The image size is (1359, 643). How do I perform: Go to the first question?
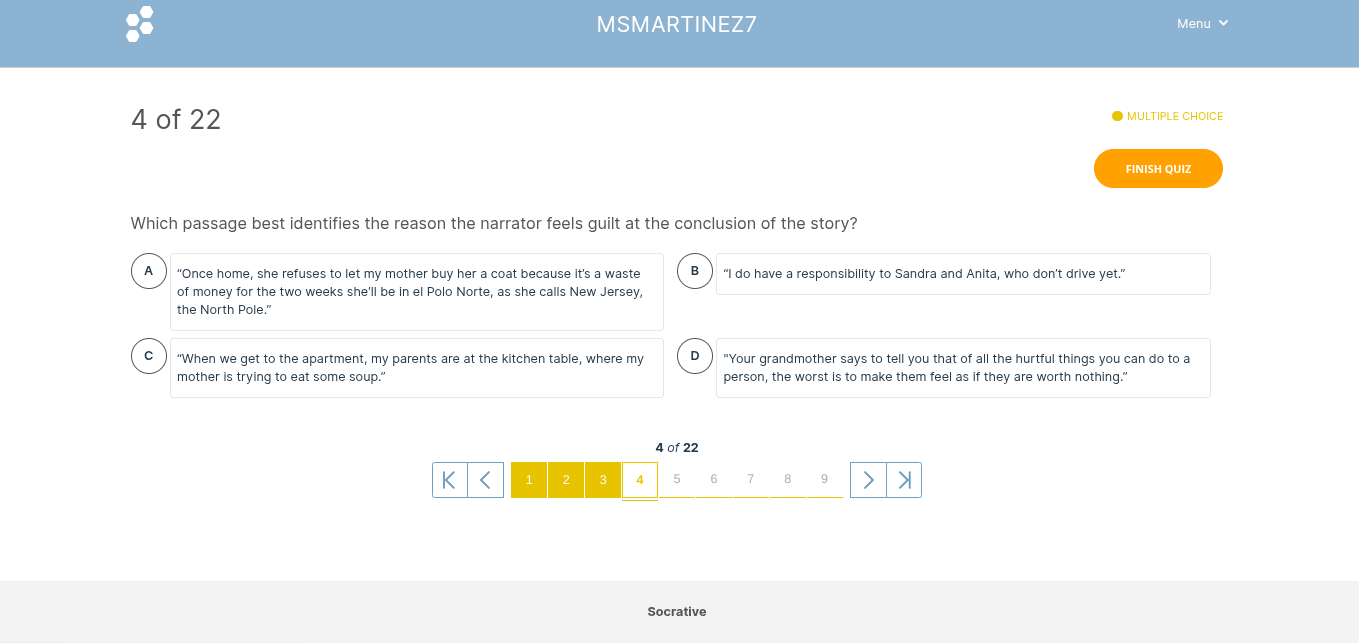450,480
